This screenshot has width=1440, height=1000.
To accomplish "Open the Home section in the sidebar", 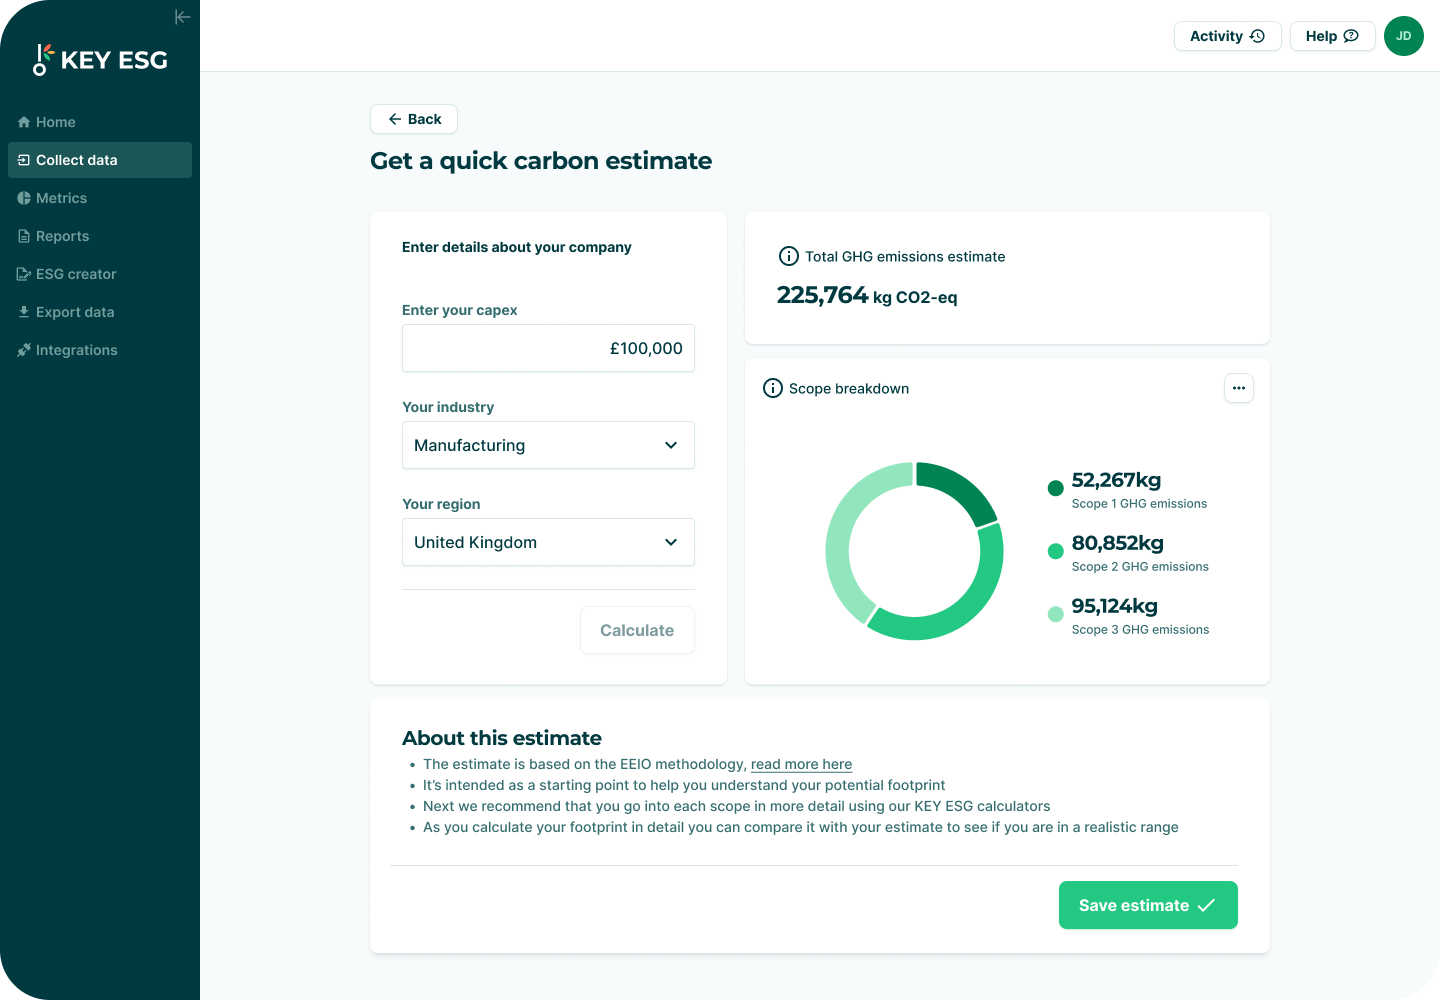I will [x=55, y=121].
